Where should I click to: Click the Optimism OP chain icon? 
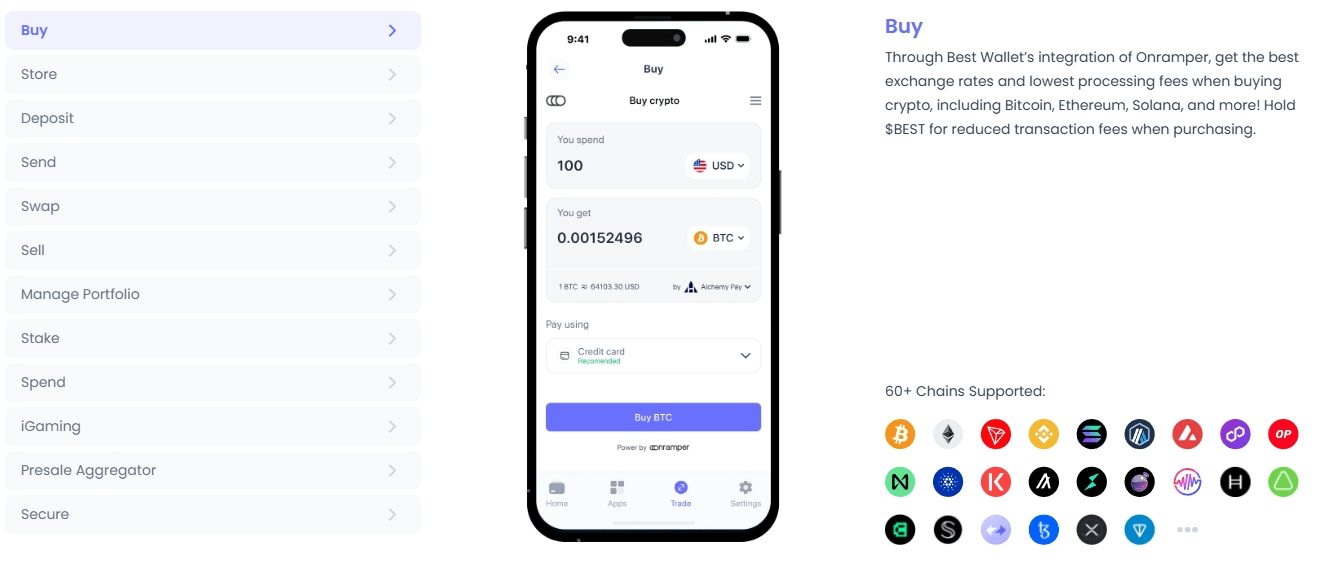click(1283, 434)
